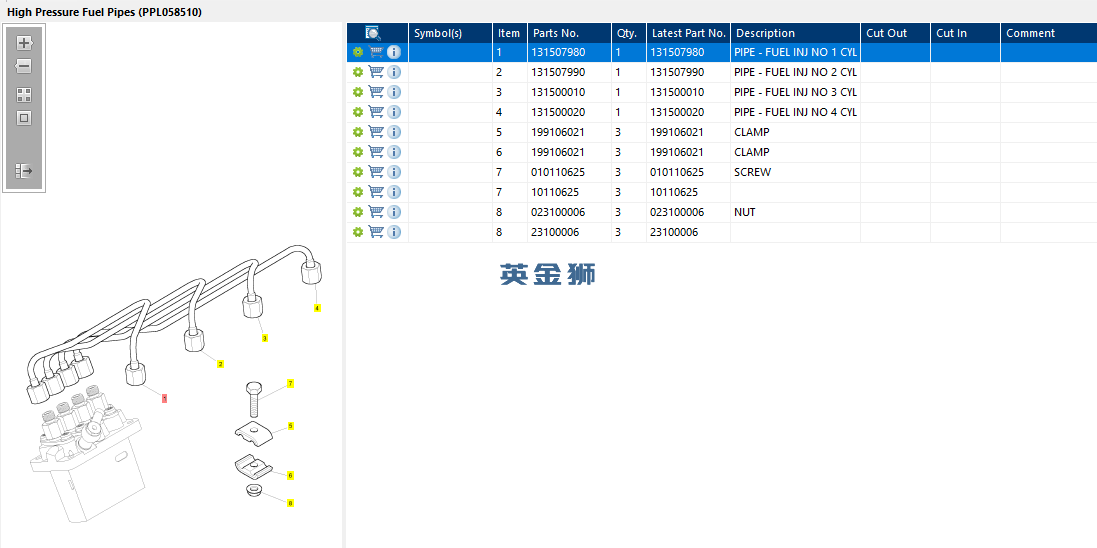Open info for part 131500020

(394, 112)
